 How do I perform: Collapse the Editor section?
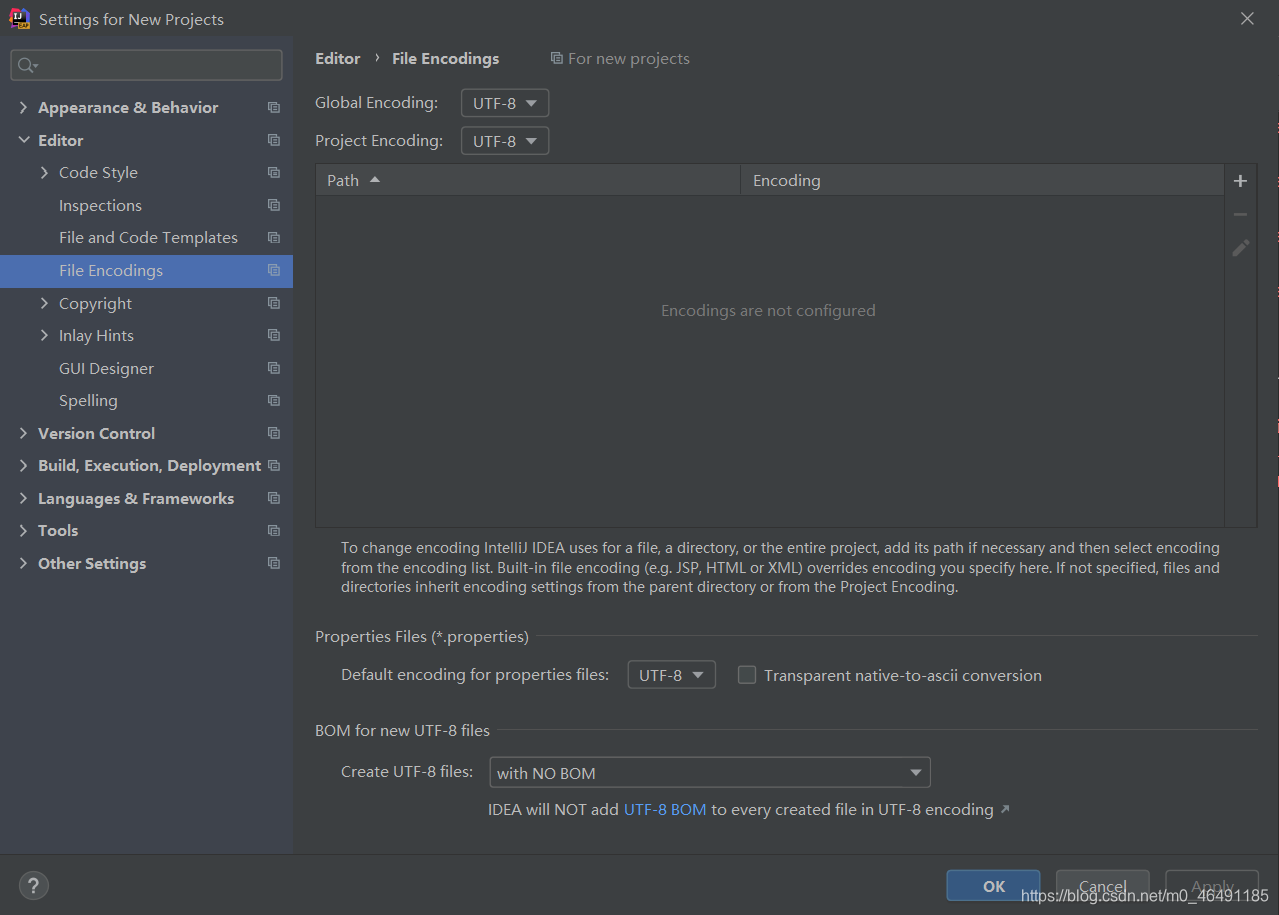[x=23, y=141]
